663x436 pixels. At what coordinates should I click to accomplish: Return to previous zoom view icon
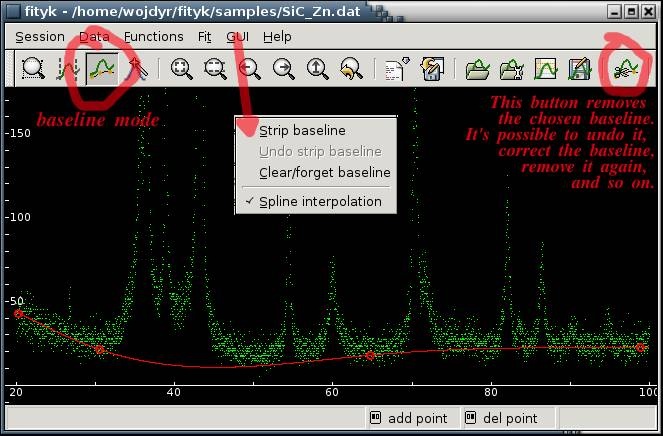(351, 69)
